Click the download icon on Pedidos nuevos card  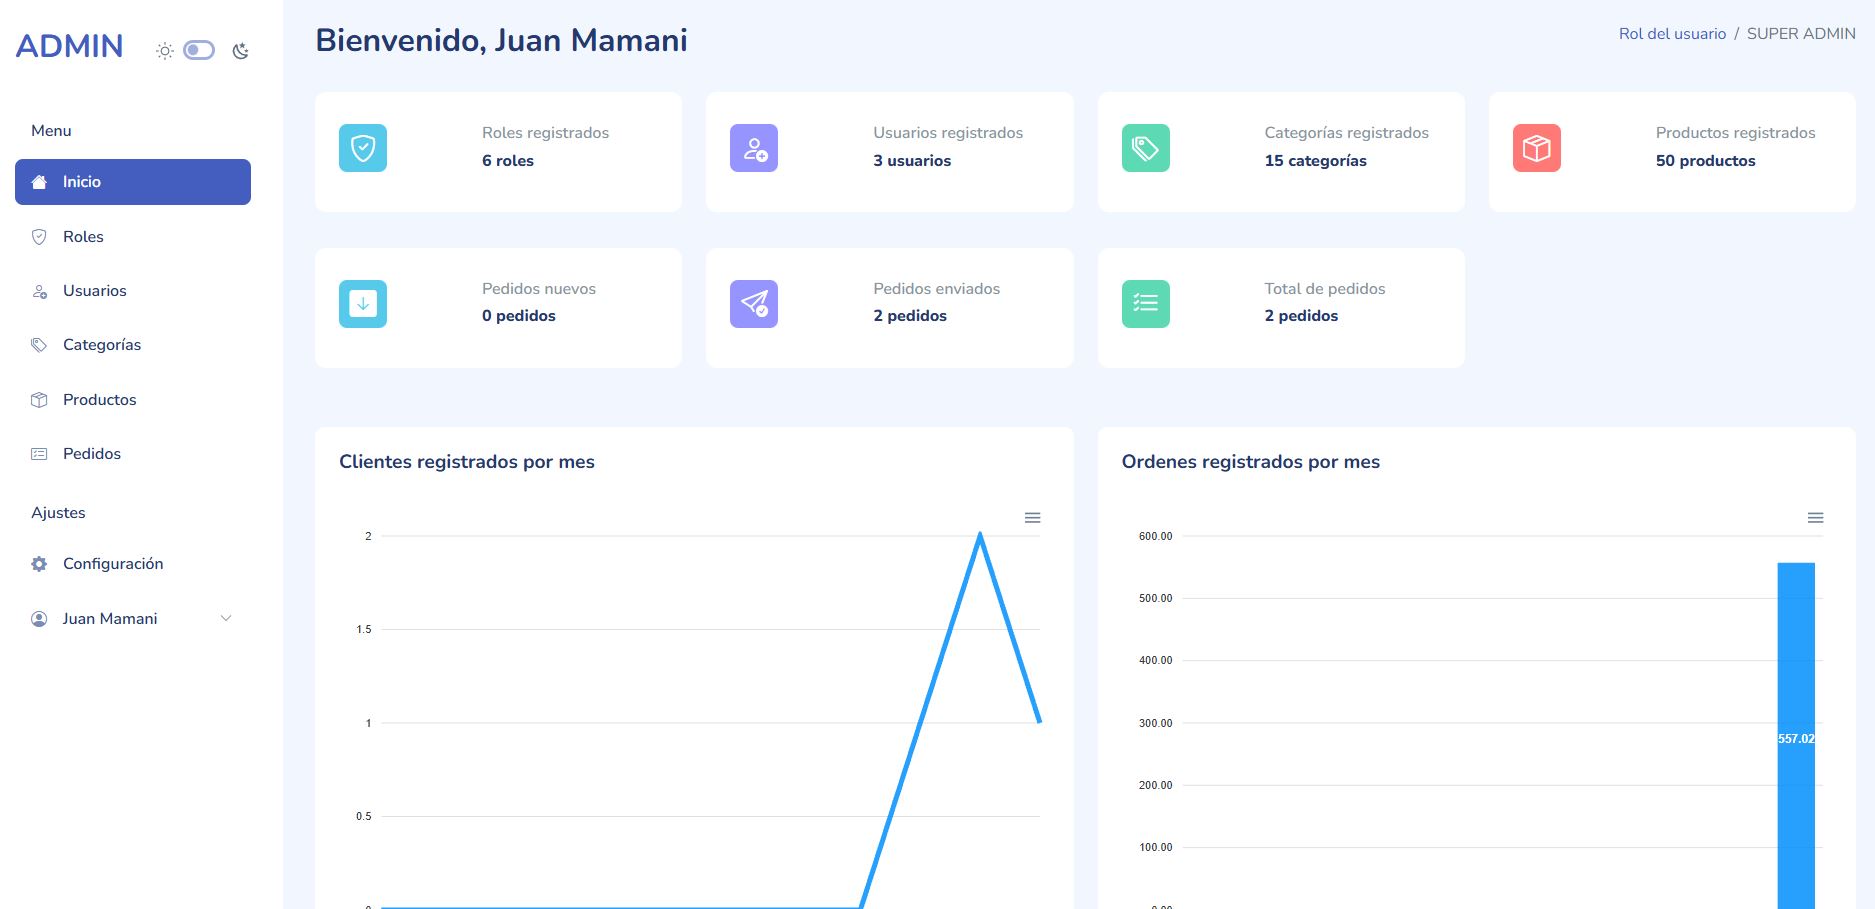tap(362, 304)
